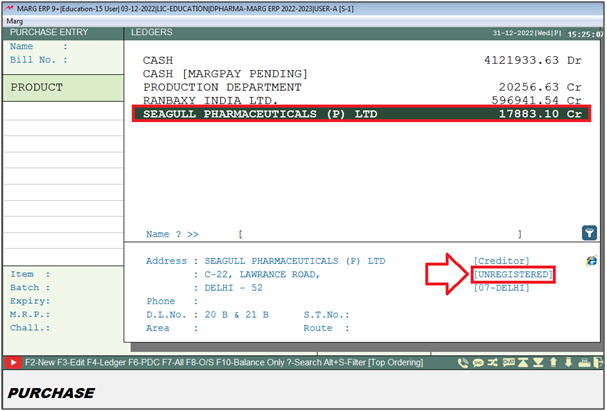
Task: Click the 20256.63 Cr balance
Action: [540, 87]
